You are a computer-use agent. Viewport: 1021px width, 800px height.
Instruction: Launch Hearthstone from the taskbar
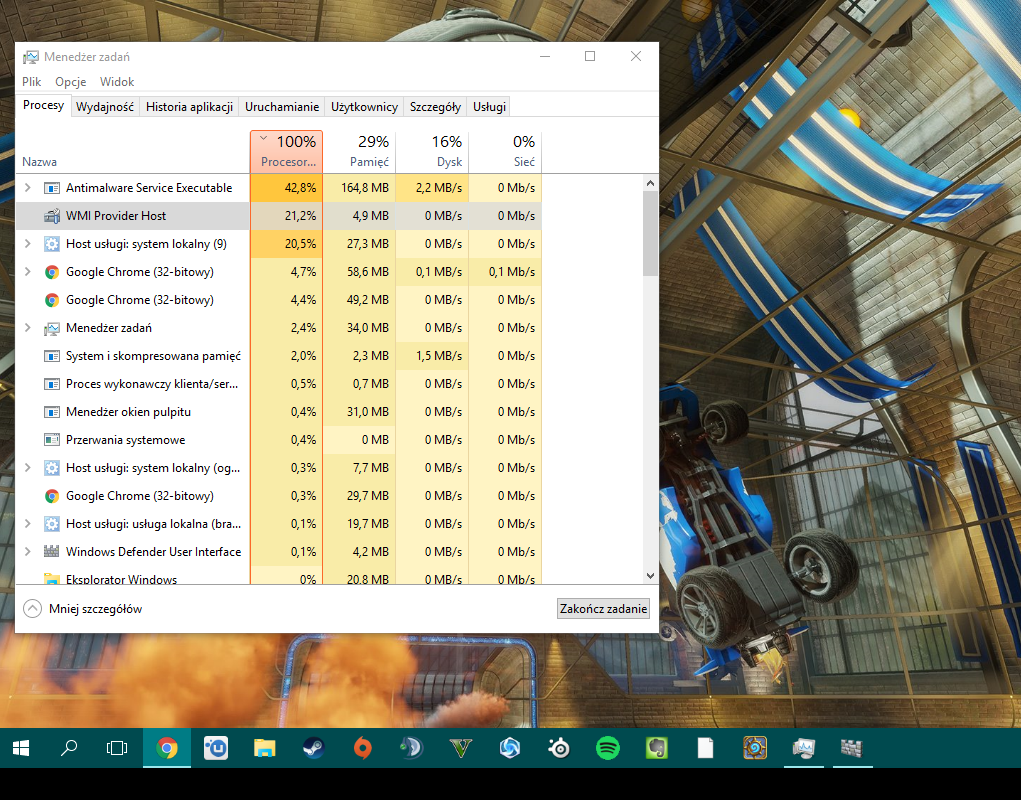pos(755,748)
